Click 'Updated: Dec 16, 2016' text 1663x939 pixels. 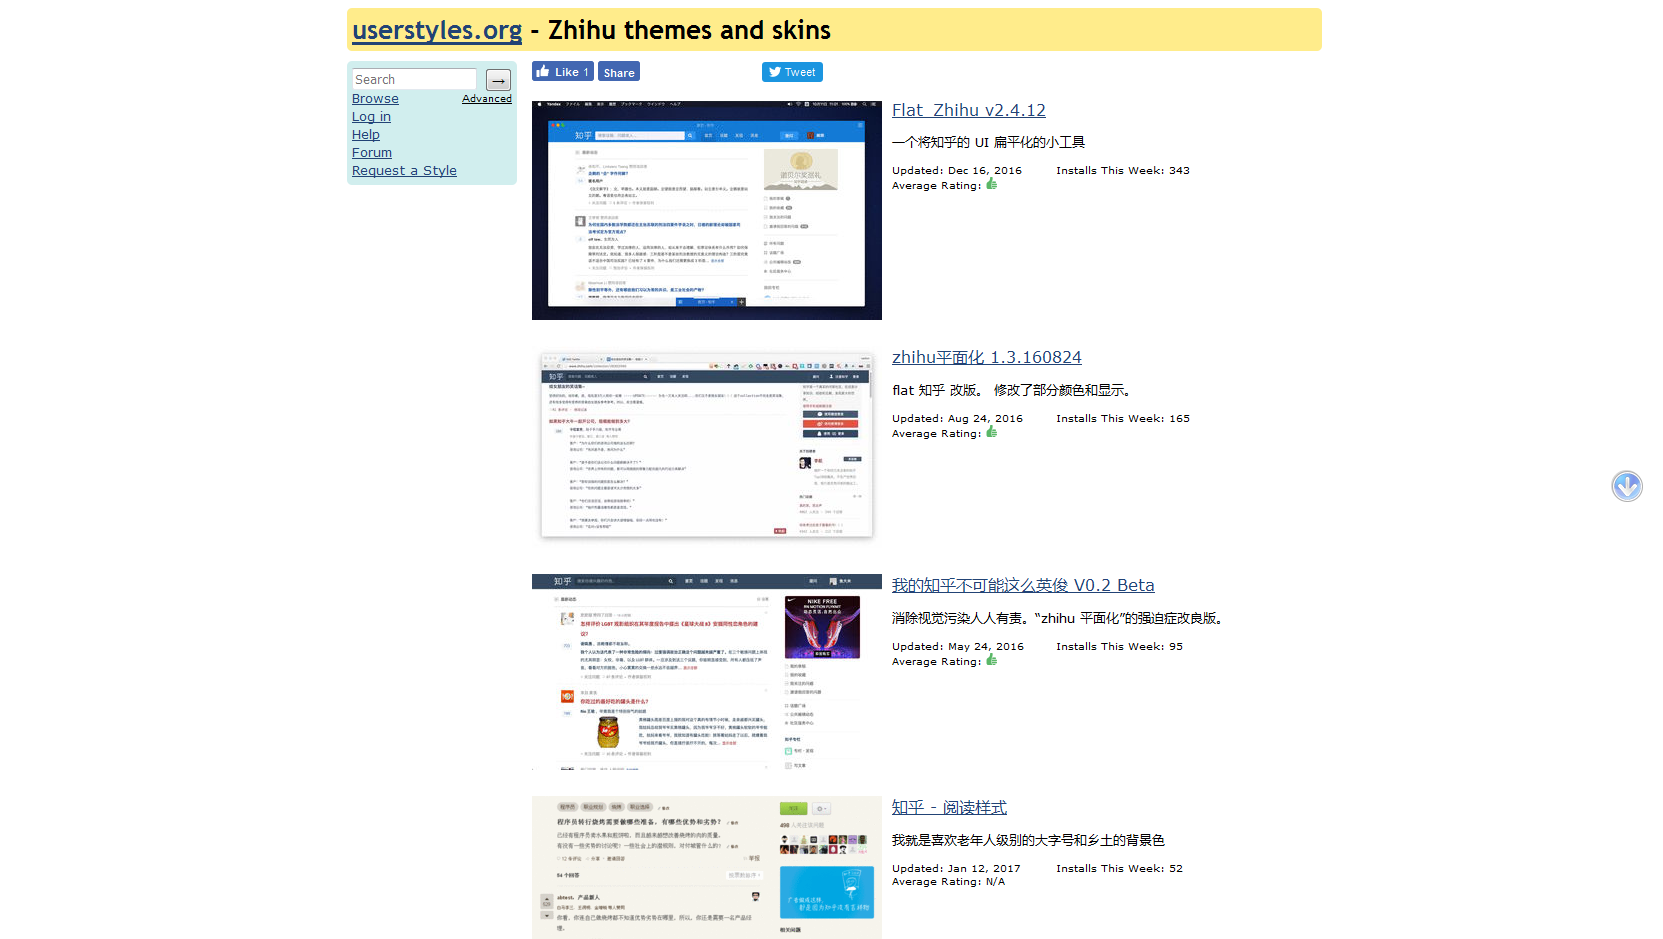957,170
